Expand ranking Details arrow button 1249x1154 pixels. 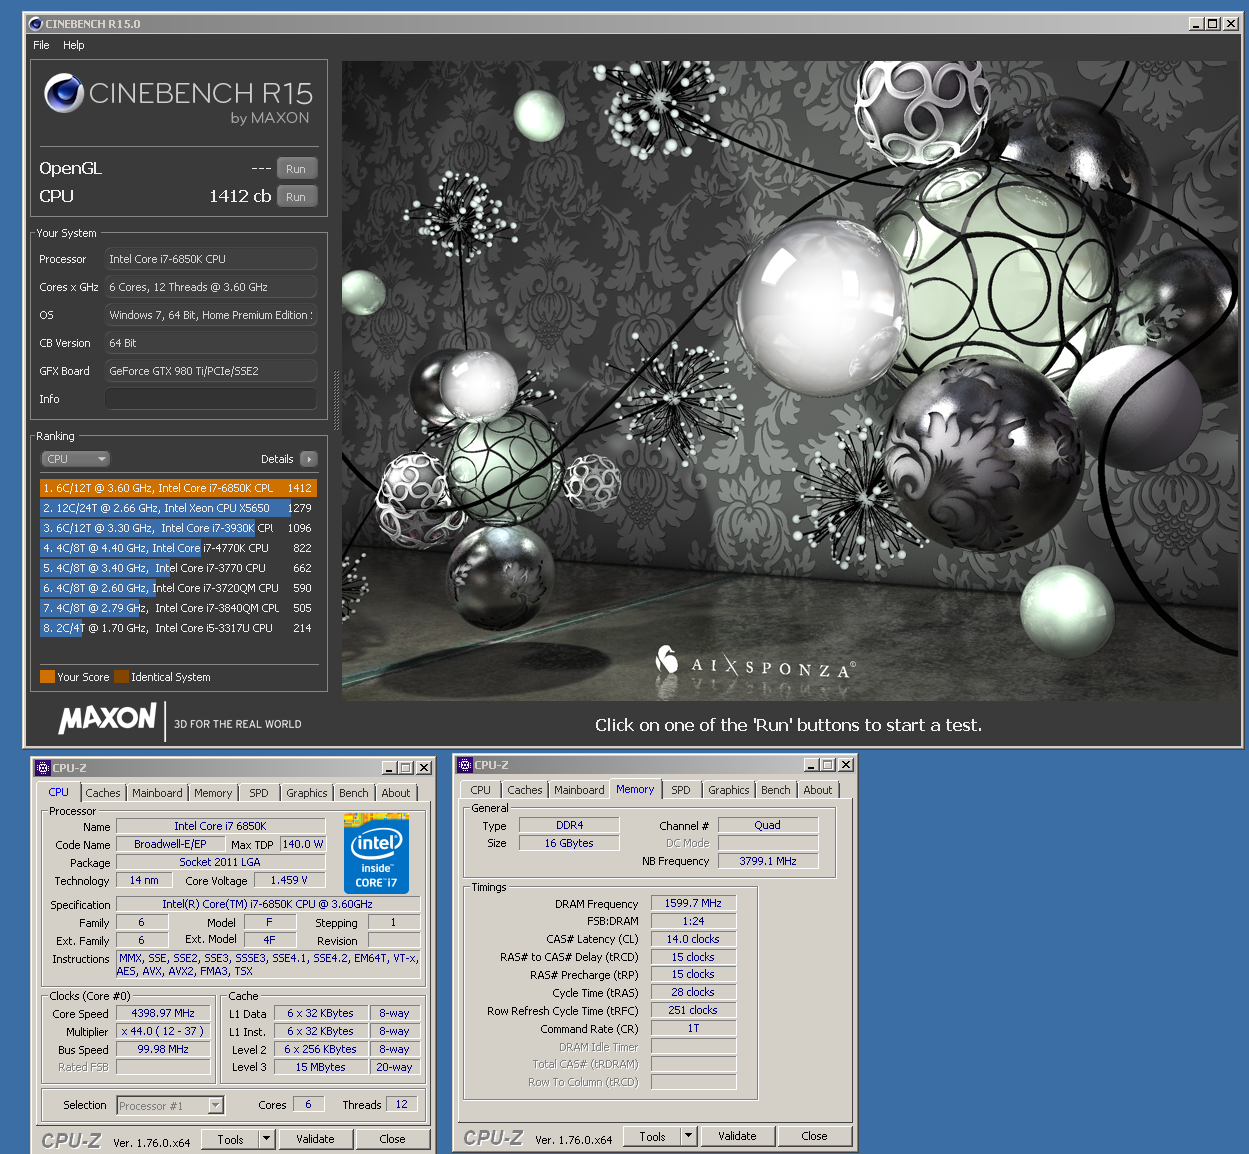308,459
